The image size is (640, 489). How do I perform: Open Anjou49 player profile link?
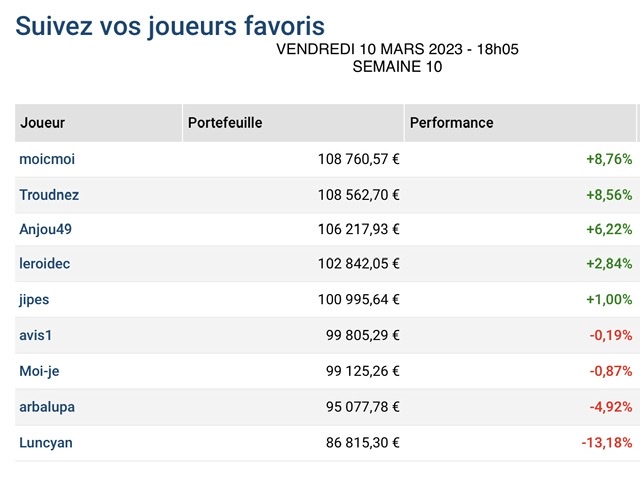(x=45, y=229)
